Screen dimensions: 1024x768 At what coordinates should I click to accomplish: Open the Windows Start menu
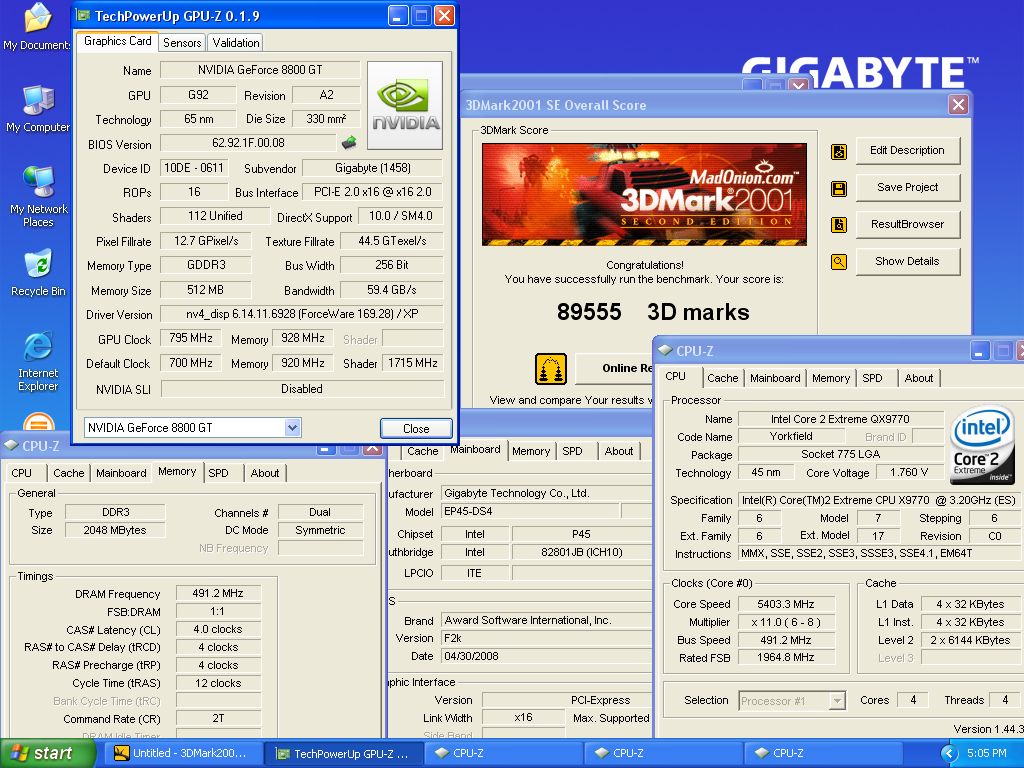(46, 754)
